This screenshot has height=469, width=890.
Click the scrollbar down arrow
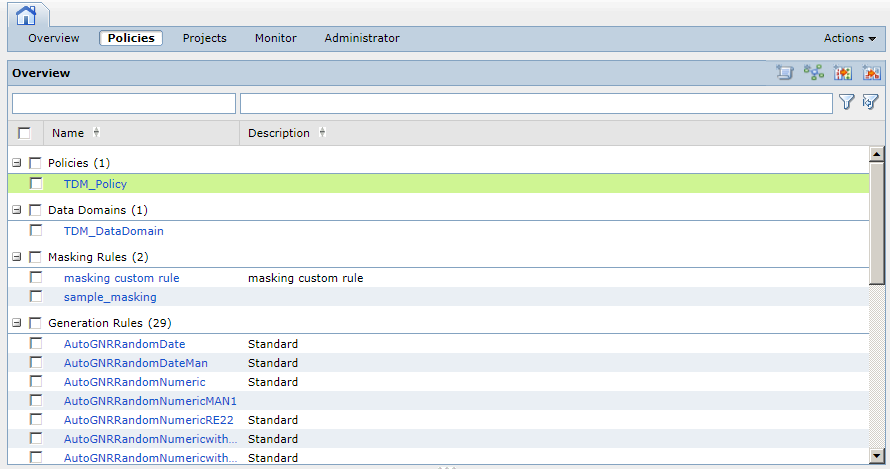click(877, 456)
